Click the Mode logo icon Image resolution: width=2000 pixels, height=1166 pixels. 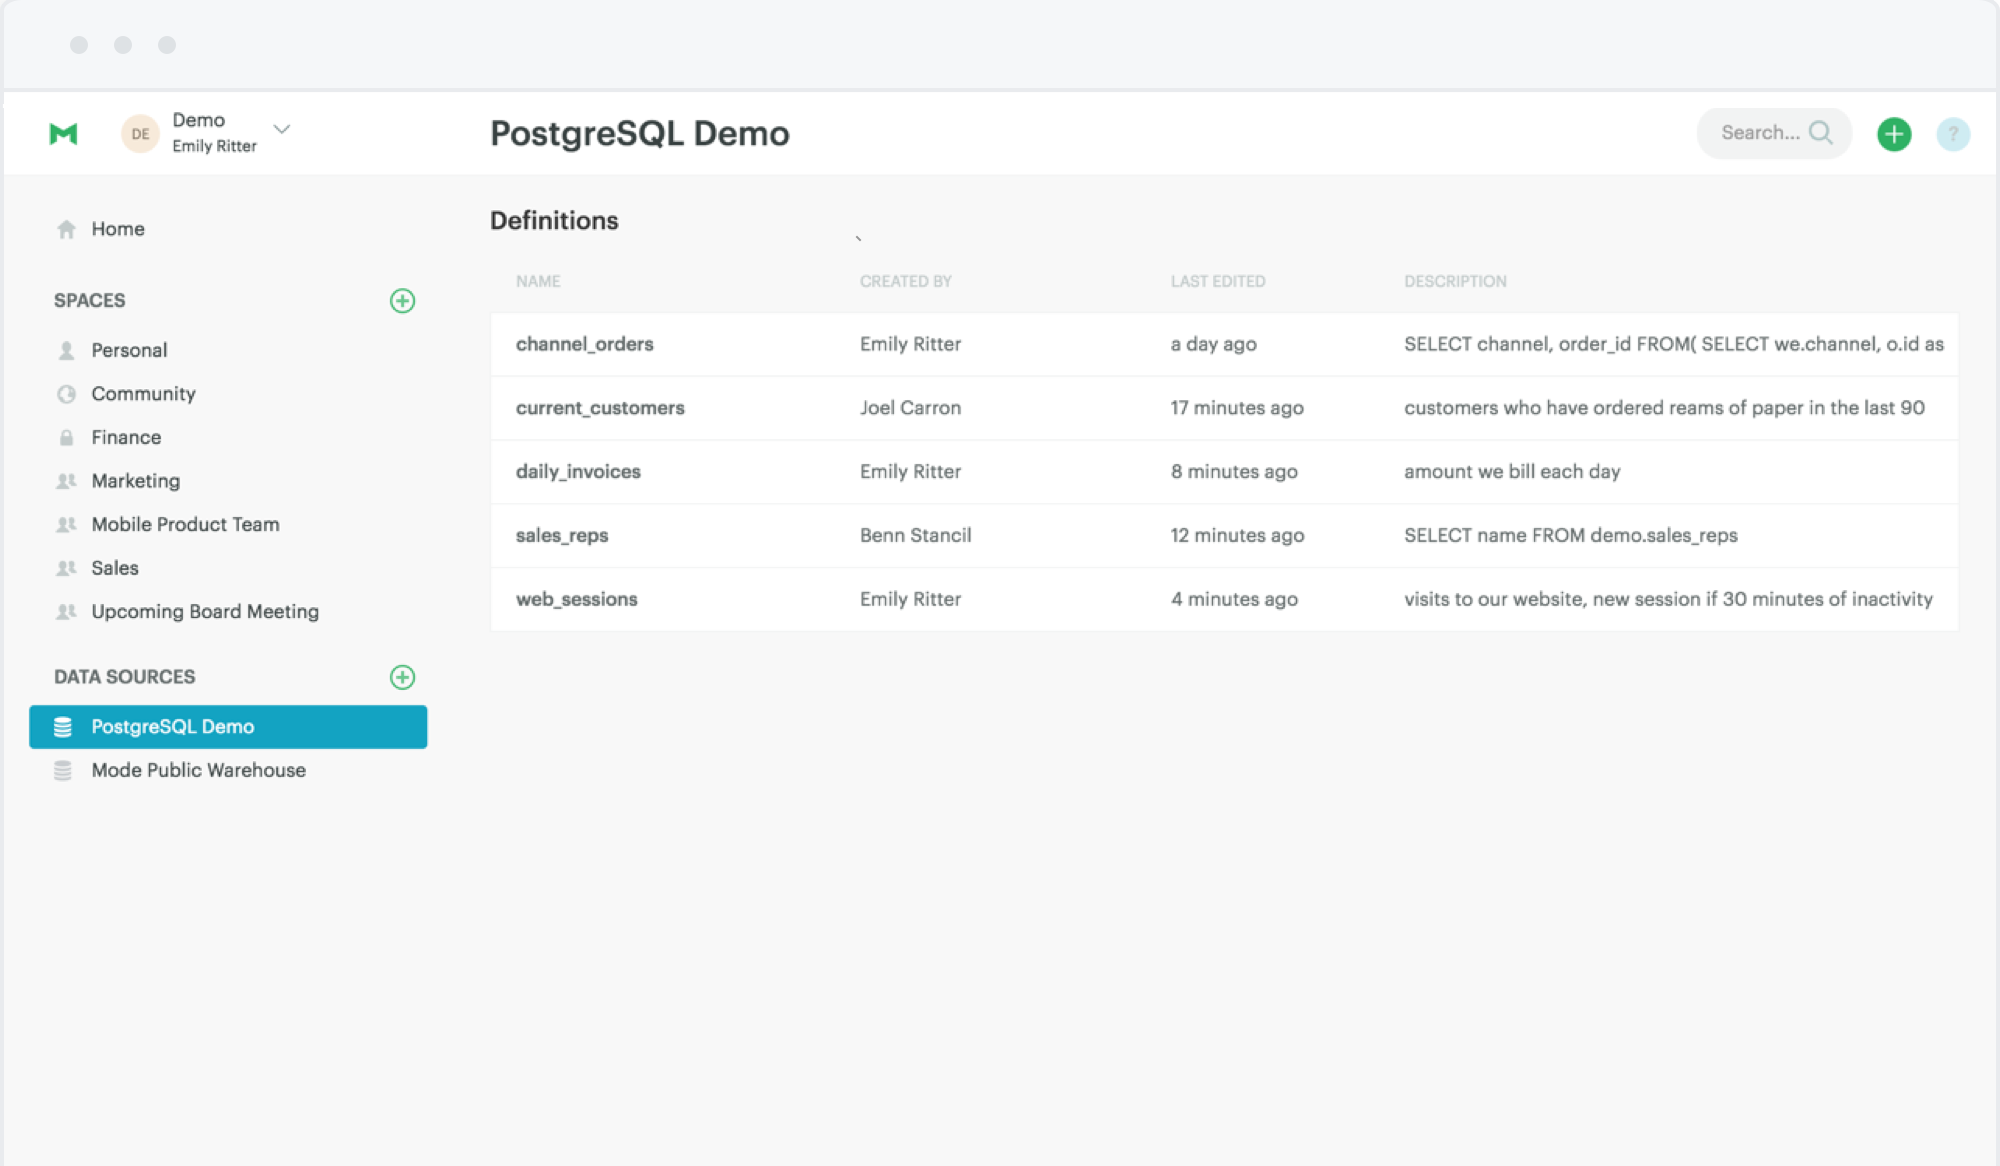coord(63,133)
